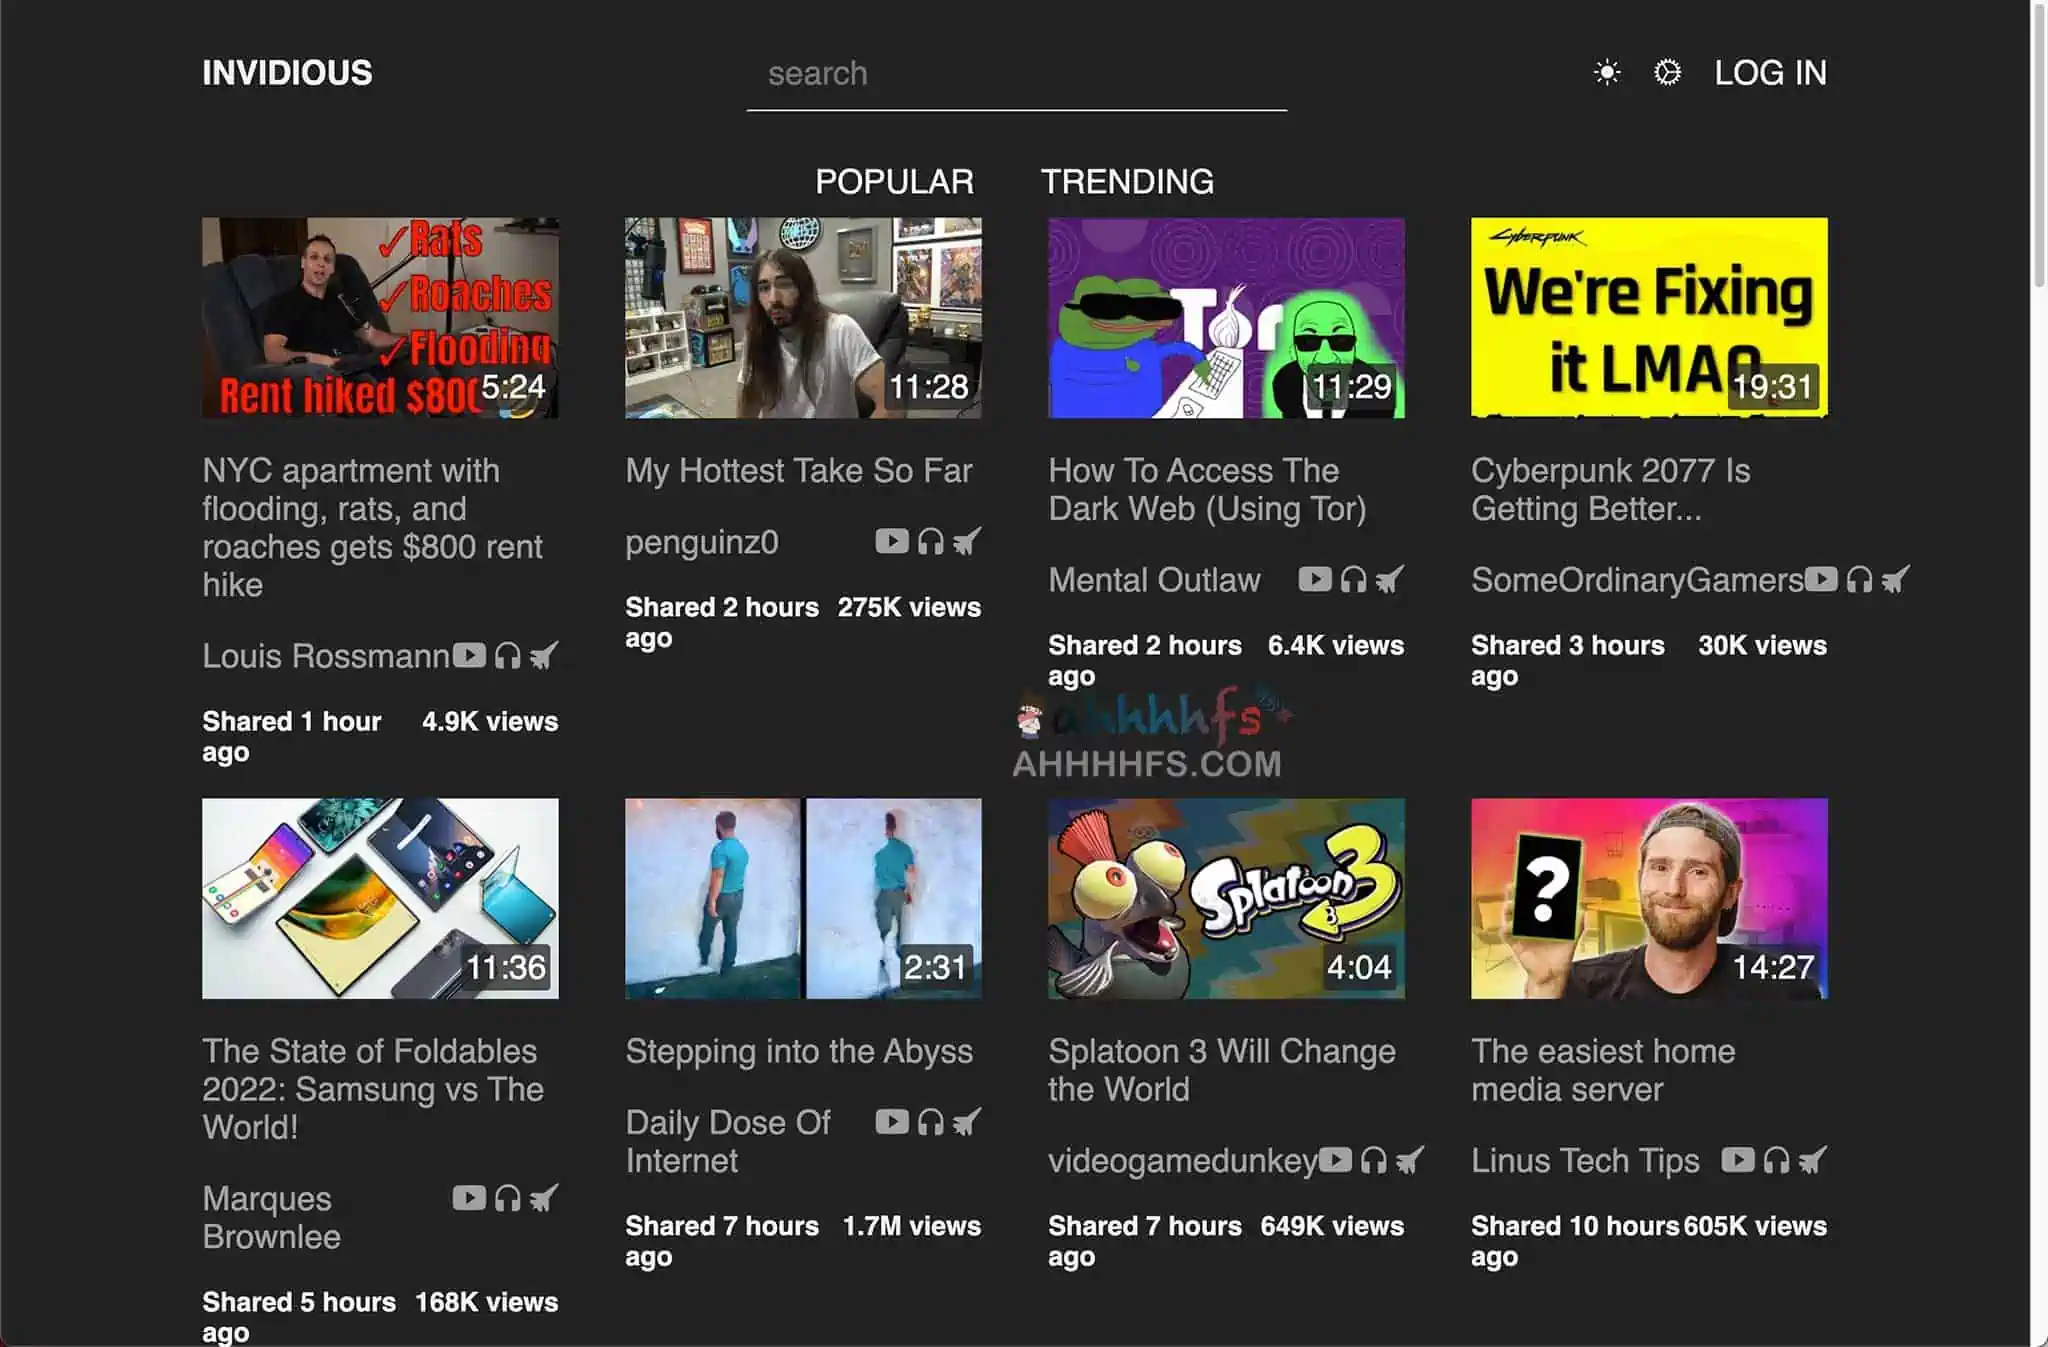This screenshot has height=1347, width=2048.
Task: Click the headphones icon next to Louis Rossmann
Action: [508, 656]
